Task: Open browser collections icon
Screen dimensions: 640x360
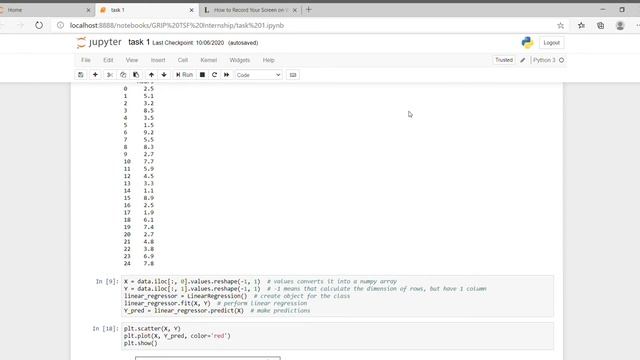Action: click(x=600, y=26)
